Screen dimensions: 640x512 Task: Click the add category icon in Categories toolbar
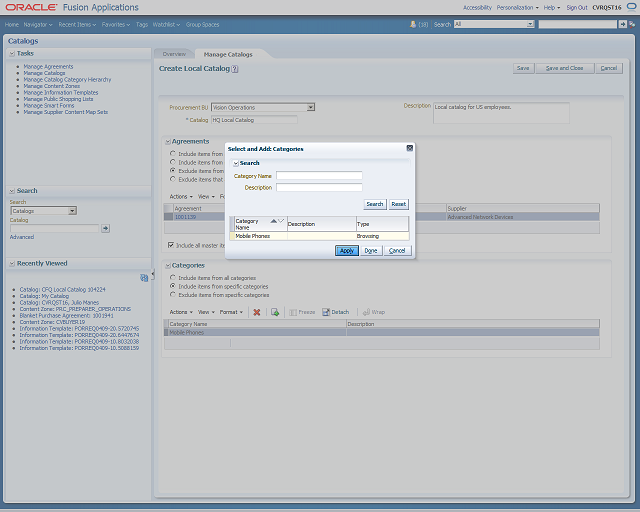[275, 312]
